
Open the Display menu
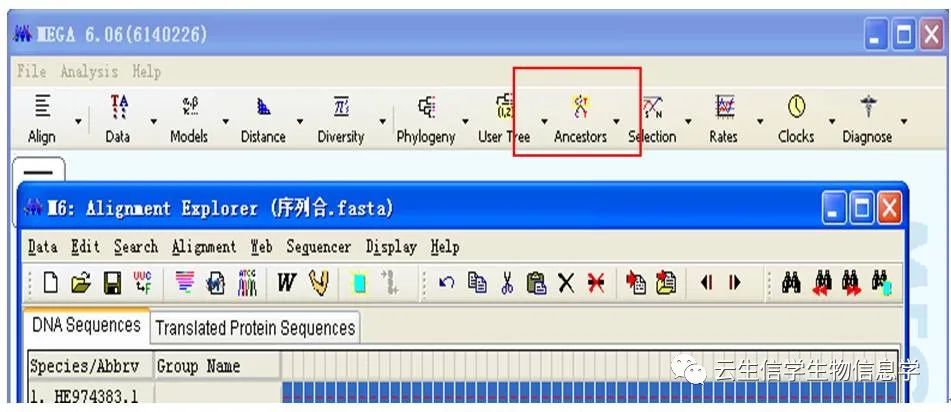click(391, 247)
